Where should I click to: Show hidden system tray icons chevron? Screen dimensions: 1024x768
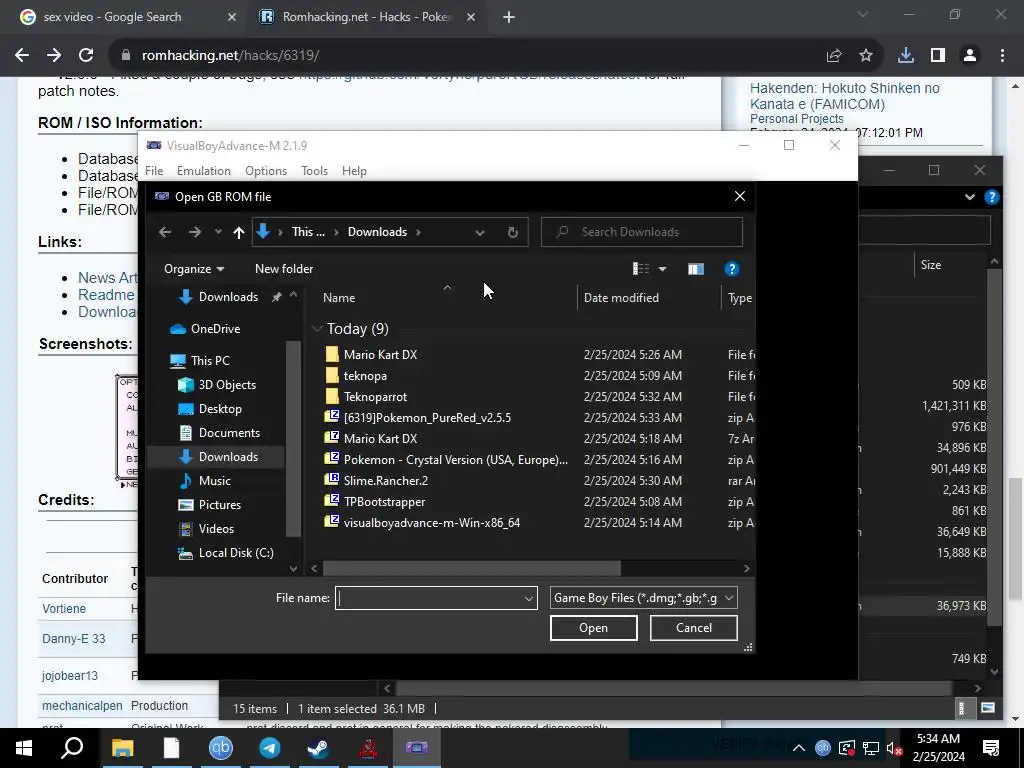point(799,748)
